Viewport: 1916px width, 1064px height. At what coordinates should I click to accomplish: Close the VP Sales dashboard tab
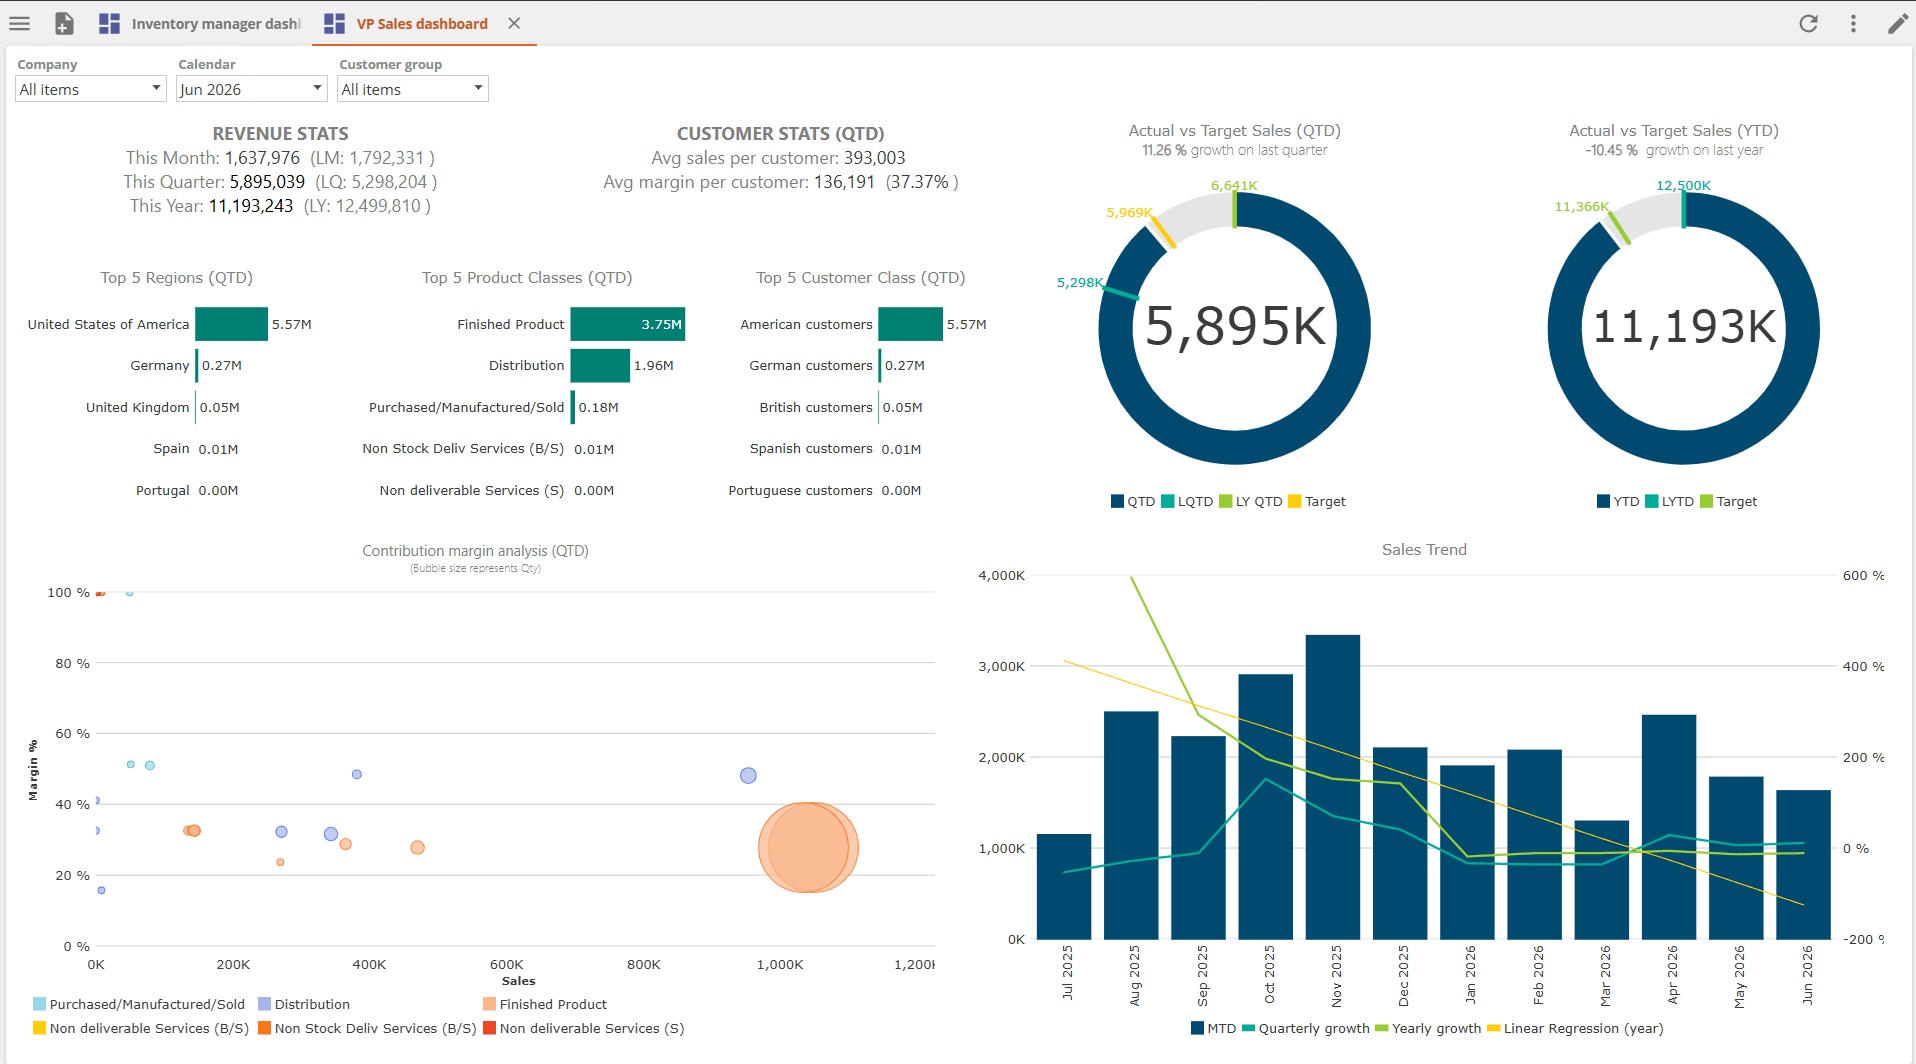[x=514, y=23]
